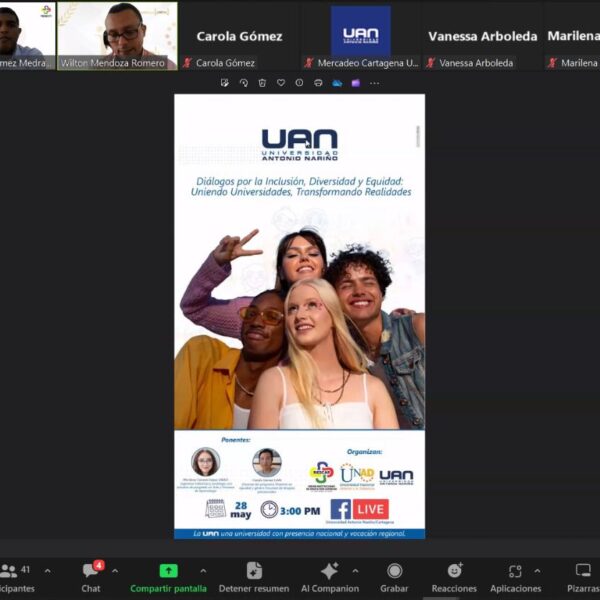Viewport: 600px width, 600px height.
Task: Expand the Participantes options caret
Action: point(47,571)
